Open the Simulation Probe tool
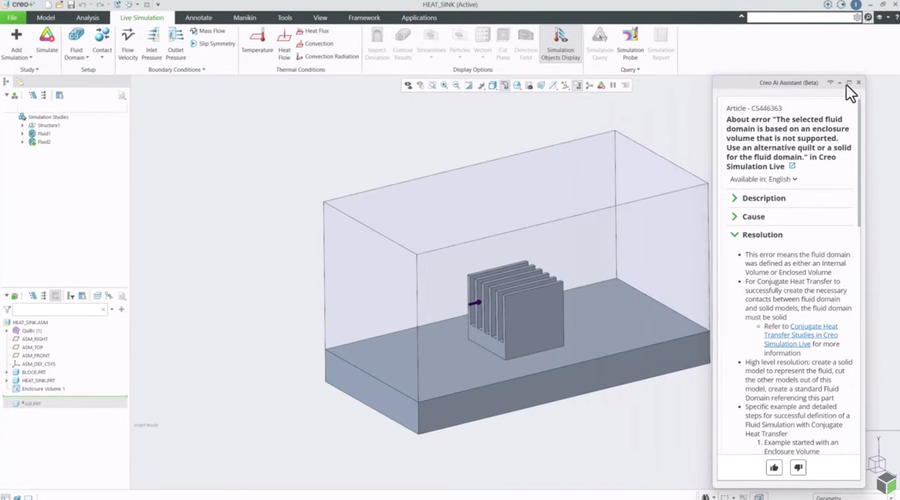Screen dimensions: 900x500 pyautogui.click(x=630, y=44)
